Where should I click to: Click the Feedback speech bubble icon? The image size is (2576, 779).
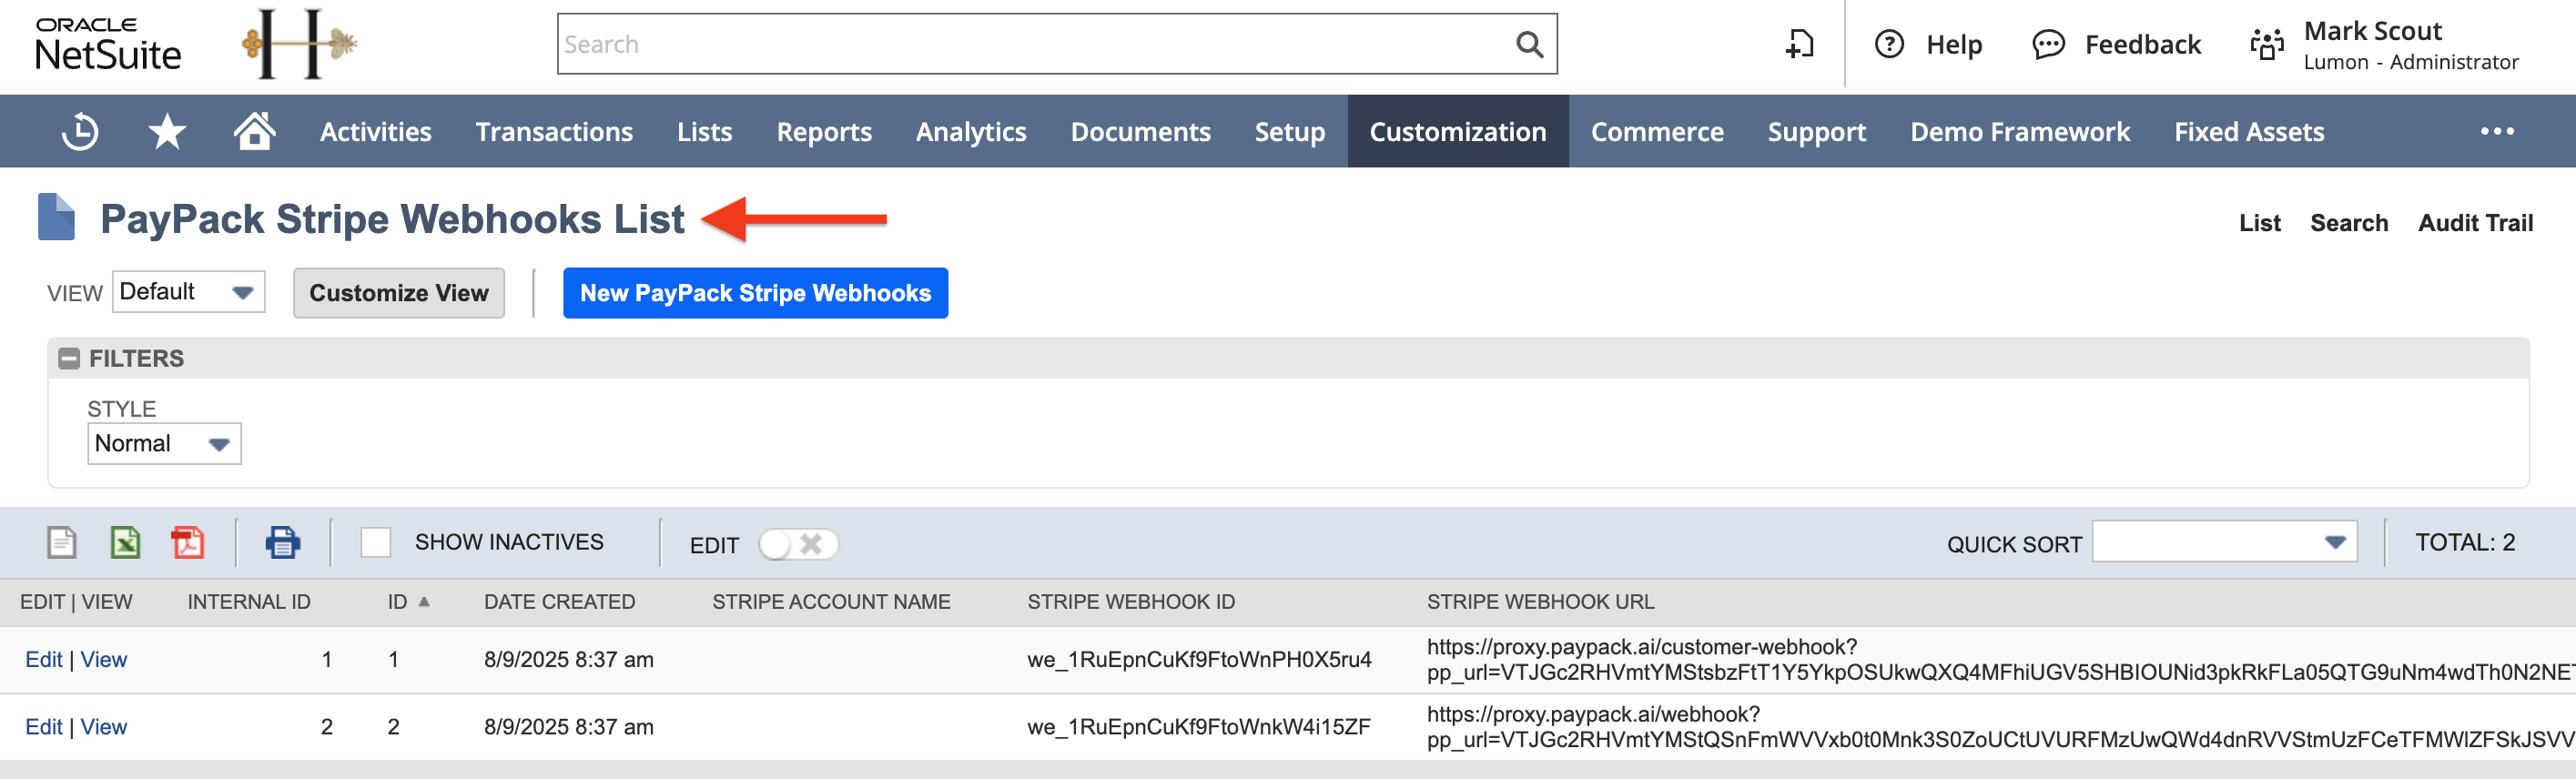tap(2048, 44)
